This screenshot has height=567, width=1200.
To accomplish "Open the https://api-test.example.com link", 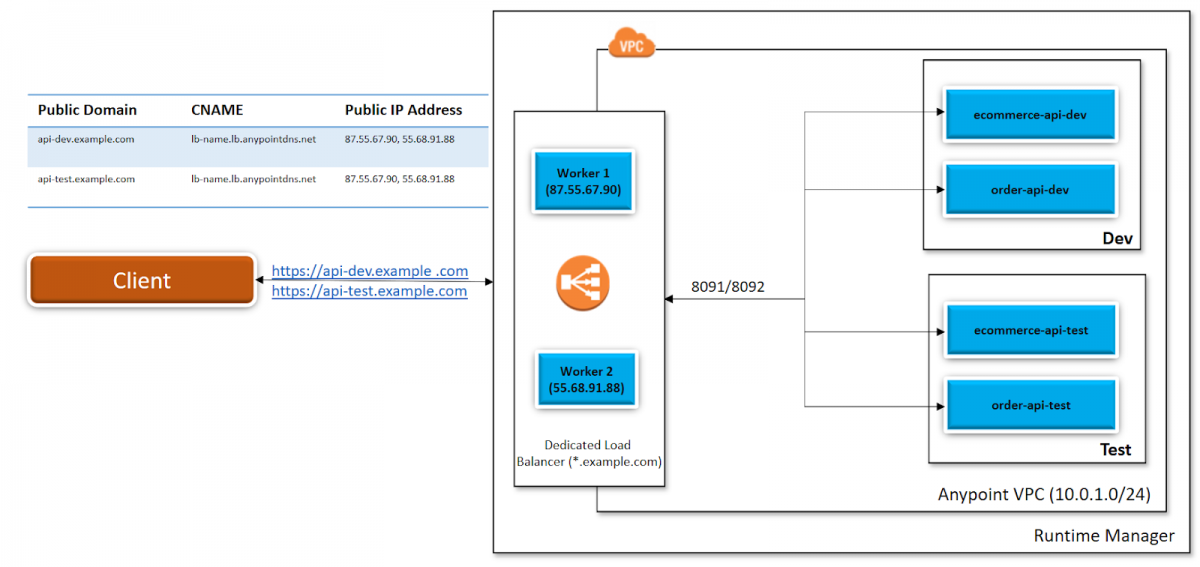I will click(369, 291).
